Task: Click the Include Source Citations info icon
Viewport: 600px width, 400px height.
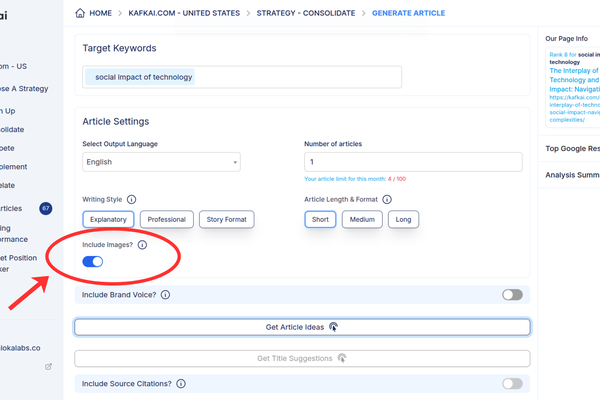Action: point(180,383)
